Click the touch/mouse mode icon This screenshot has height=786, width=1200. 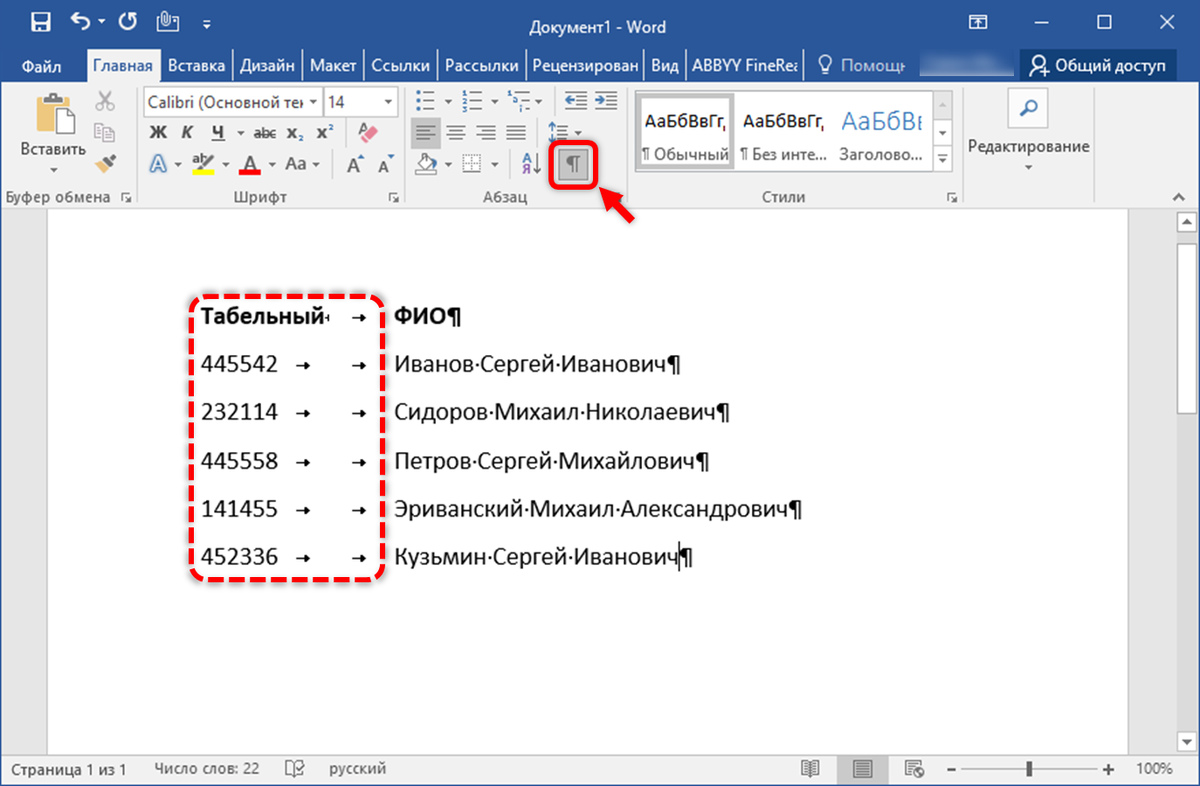(167, 23)
